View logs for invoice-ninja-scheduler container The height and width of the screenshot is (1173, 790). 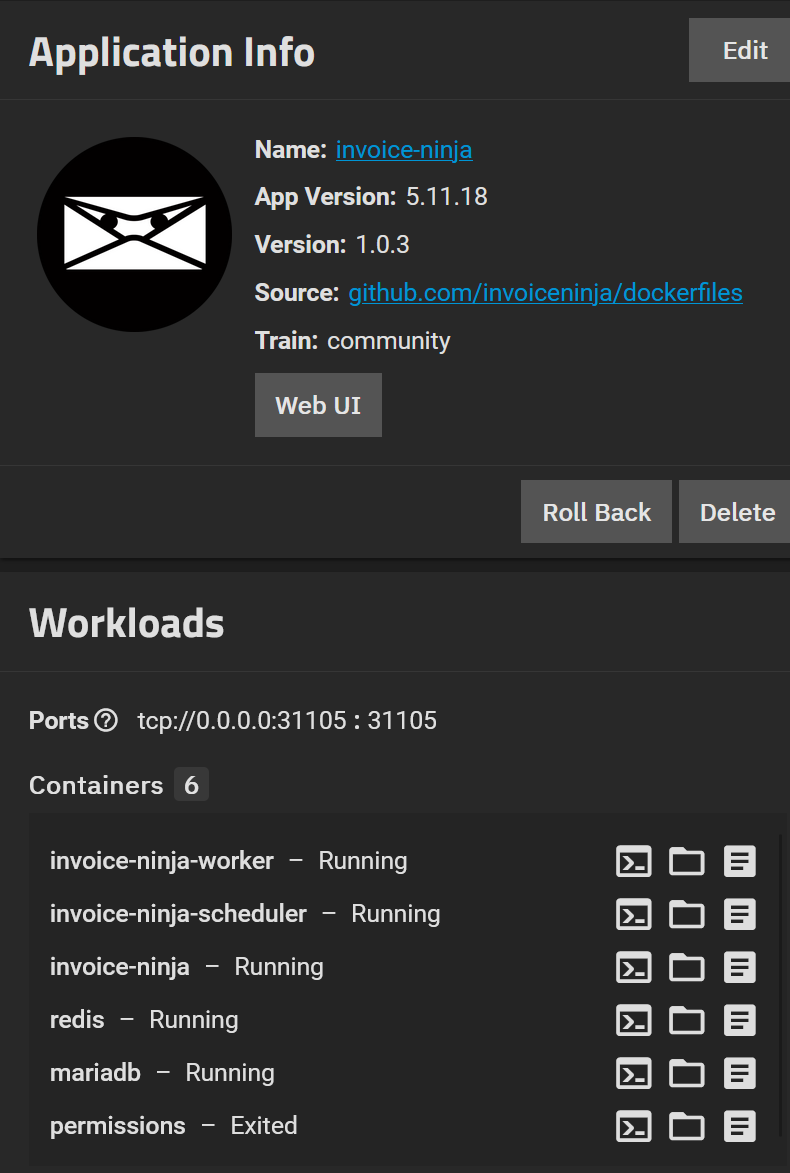point(740,914)
